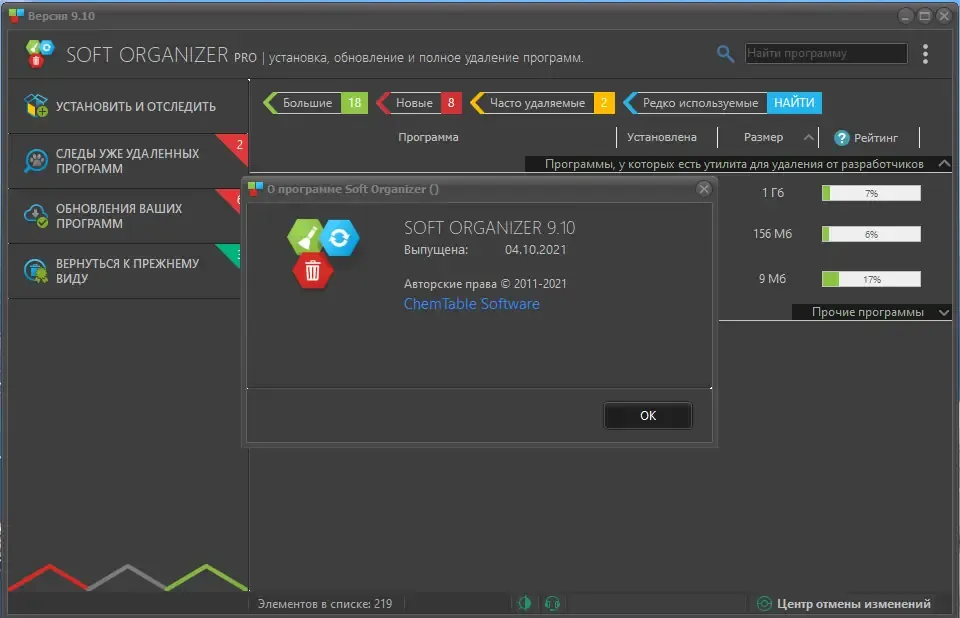The height and width of the screenshot is (618, 960).
Task: Toggle the Часто удаляемые filter tag
Action: (542, 103)
